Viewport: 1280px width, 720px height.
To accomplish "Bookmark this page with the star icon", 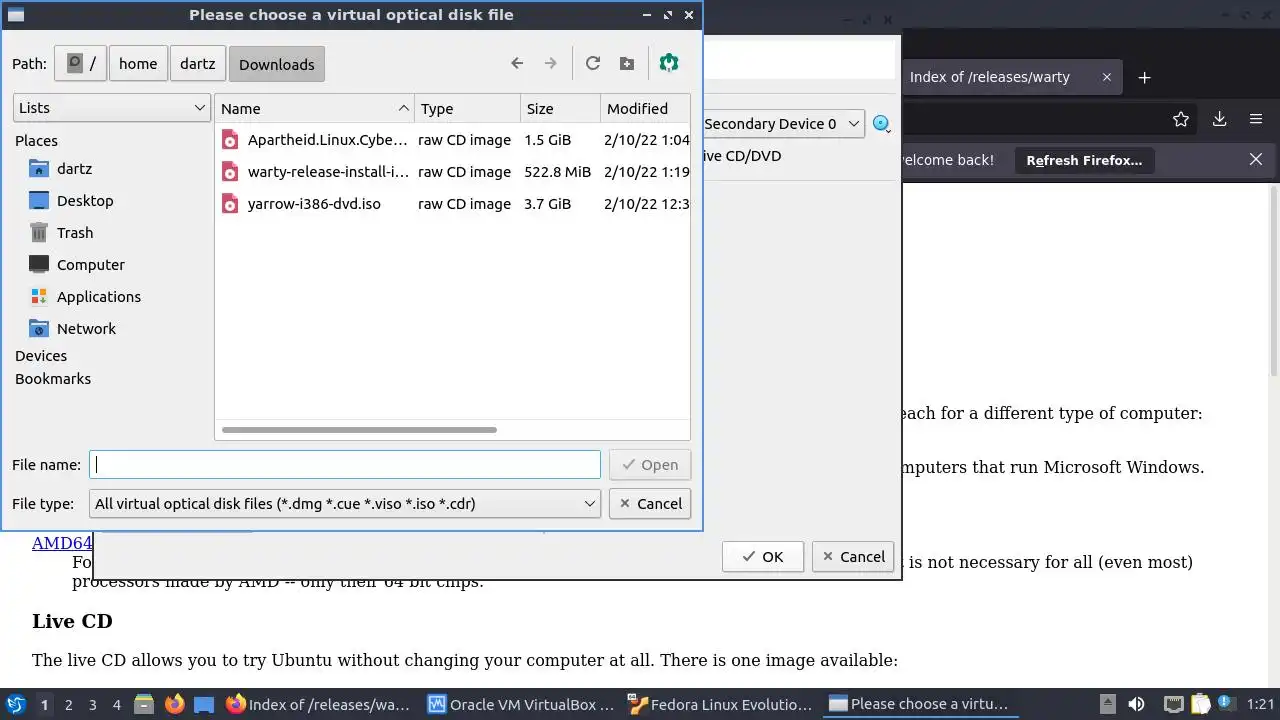I will tap(1181, 119).
